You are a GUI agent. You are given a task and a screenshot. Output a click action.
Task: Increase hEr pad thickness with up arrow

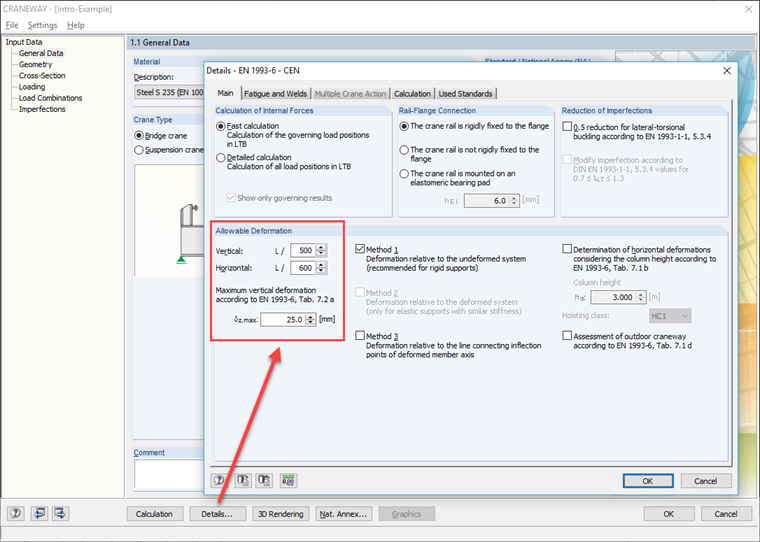pyautogui.click(x=514, y=198)
